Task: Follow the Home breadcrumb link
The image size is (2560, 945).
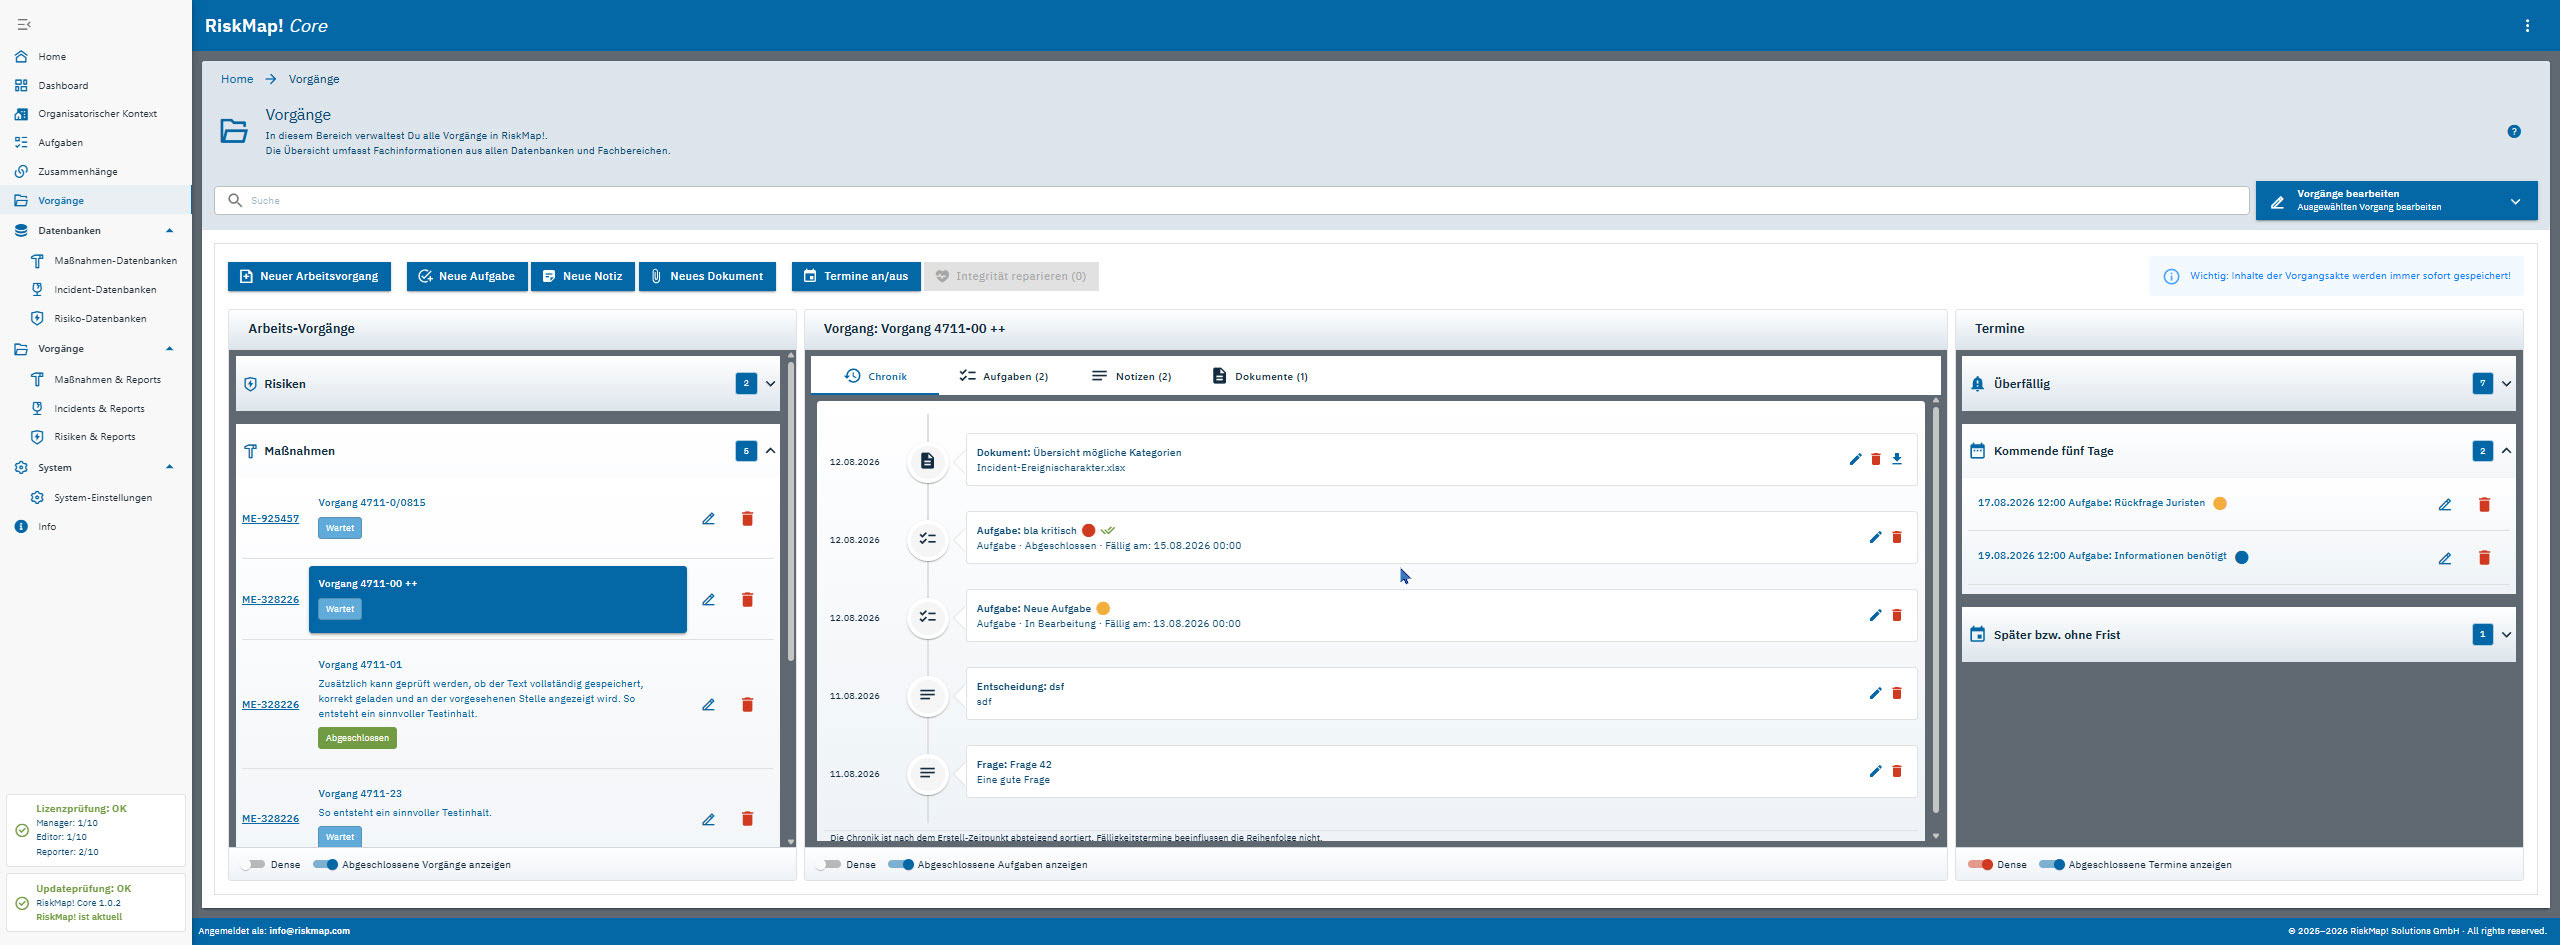Action: pyautogui.click(x=237, y=79)
